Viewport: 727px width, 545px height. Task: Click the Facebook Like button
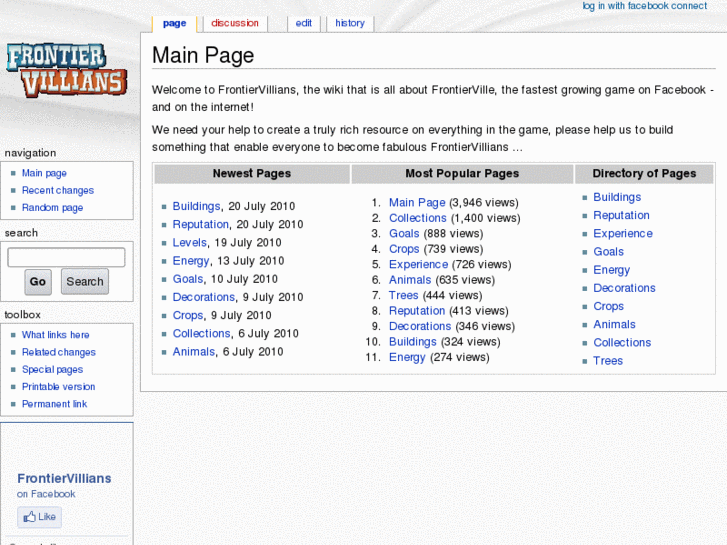(39, 517)
